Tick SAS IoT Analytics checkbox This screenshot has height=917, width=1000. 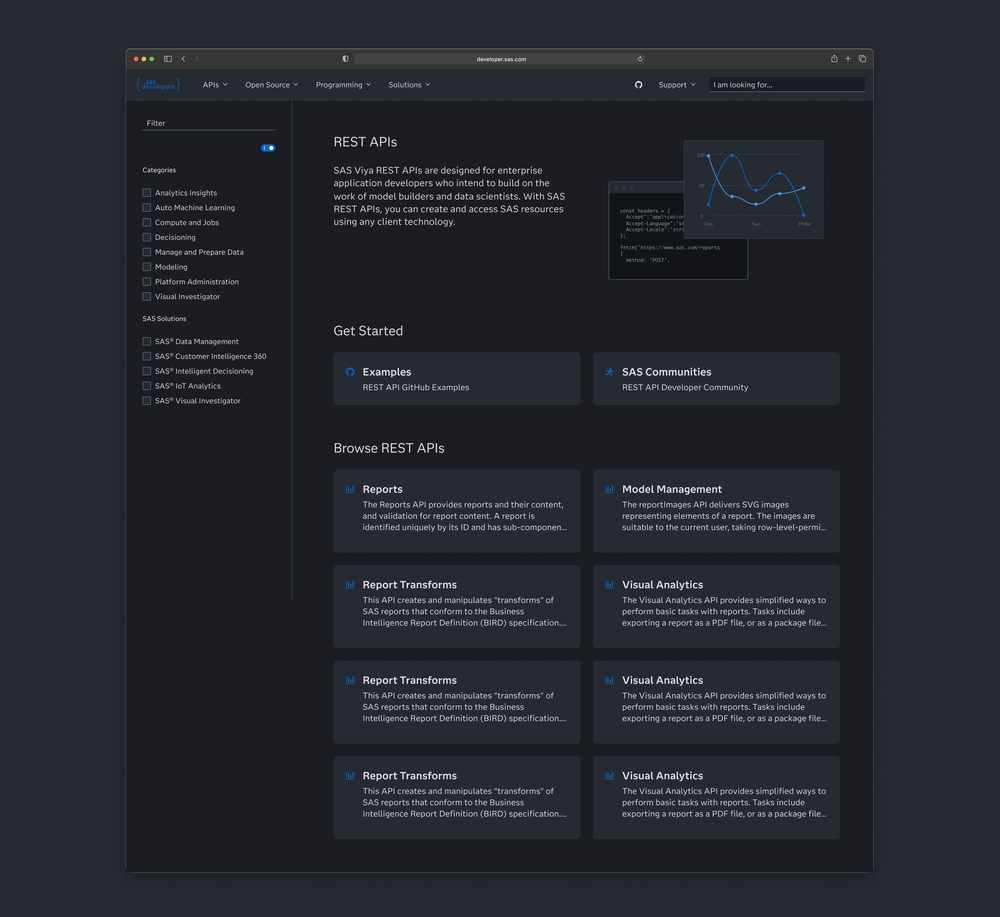pyautogui.click(x=147, y=386)
